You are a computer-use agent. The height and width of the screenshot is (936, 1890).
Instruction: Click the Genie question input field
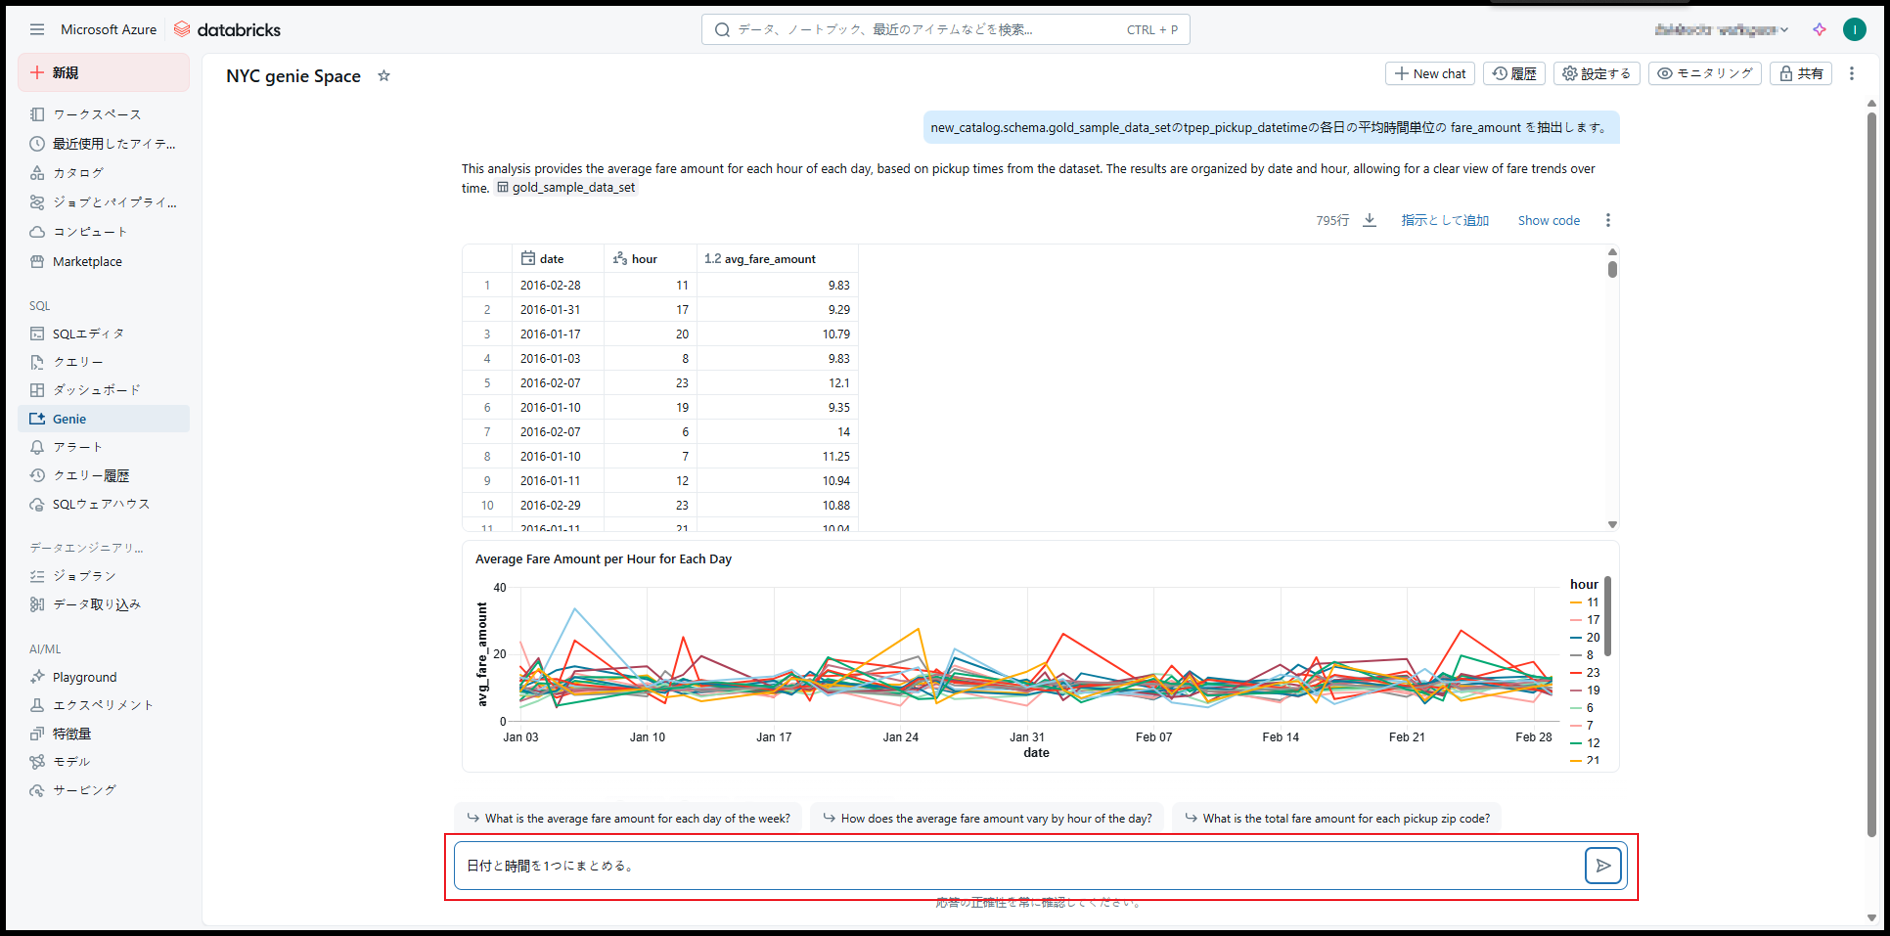tap(1017, 866)
